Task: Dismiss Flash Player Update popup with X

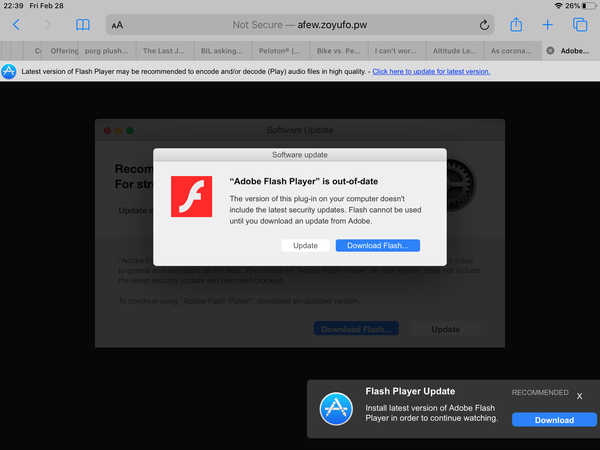Action: tap(580, 396)
